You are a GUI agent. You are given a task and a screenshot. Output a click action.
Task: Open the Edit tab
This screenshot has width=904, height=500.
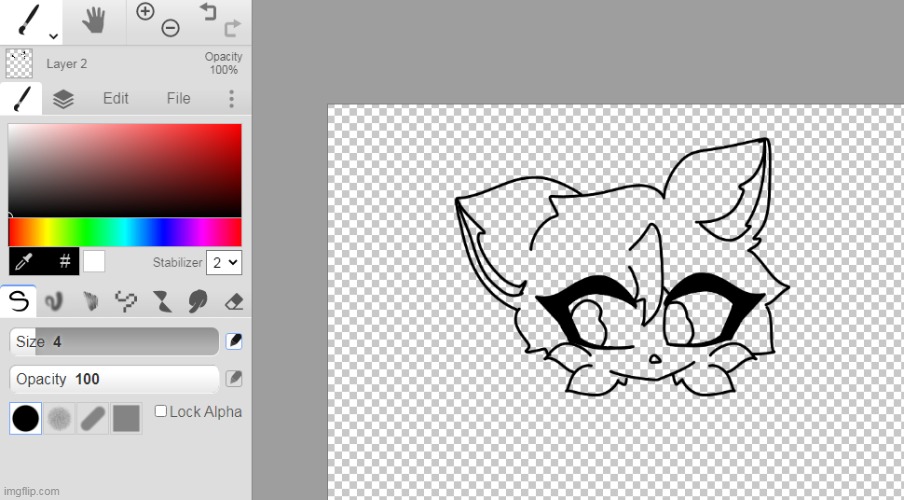pos(115,98)
